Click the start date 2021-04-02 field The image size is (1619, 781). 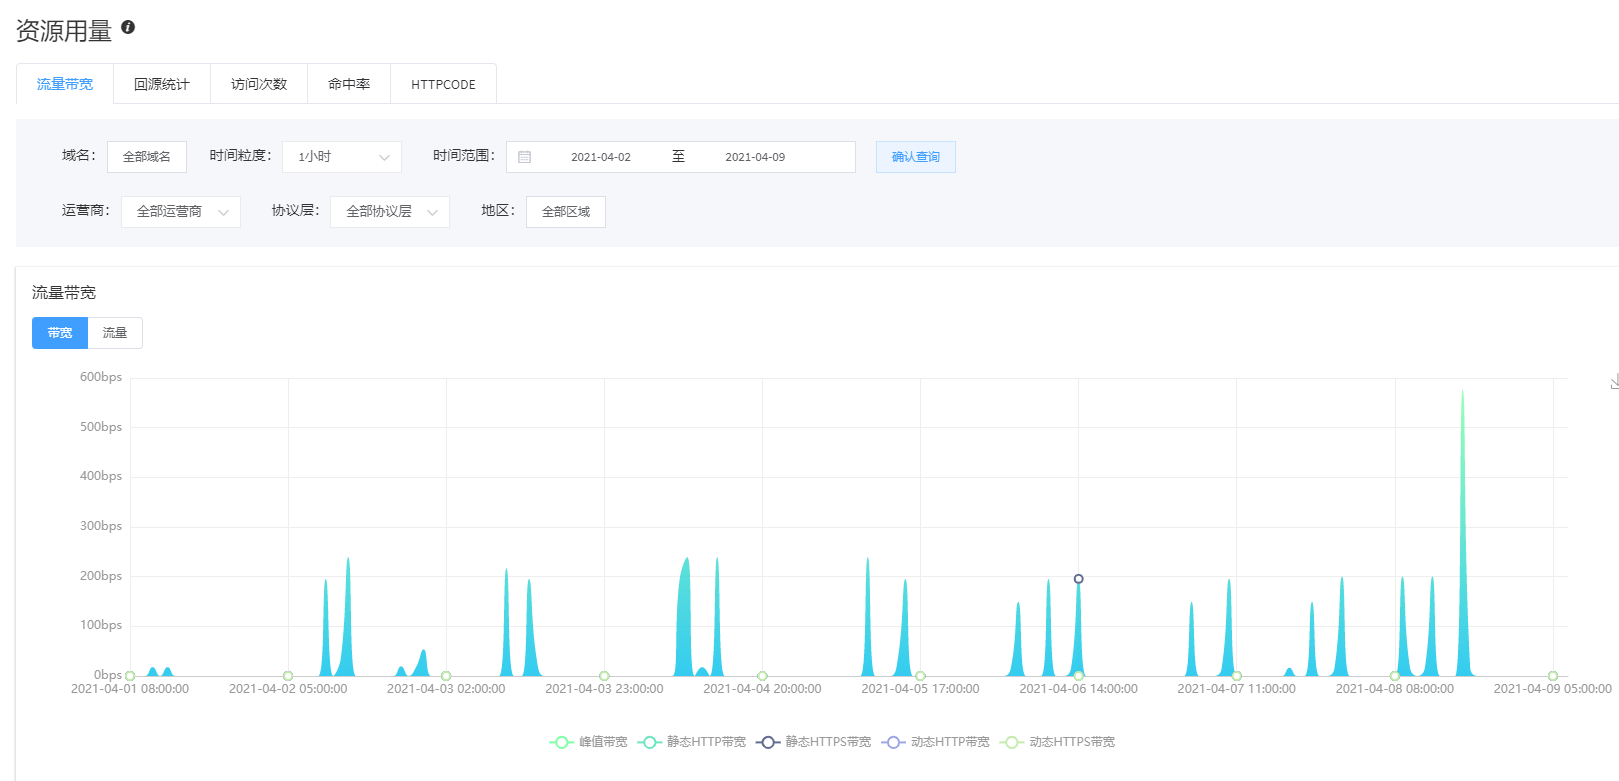coord(600,157)
